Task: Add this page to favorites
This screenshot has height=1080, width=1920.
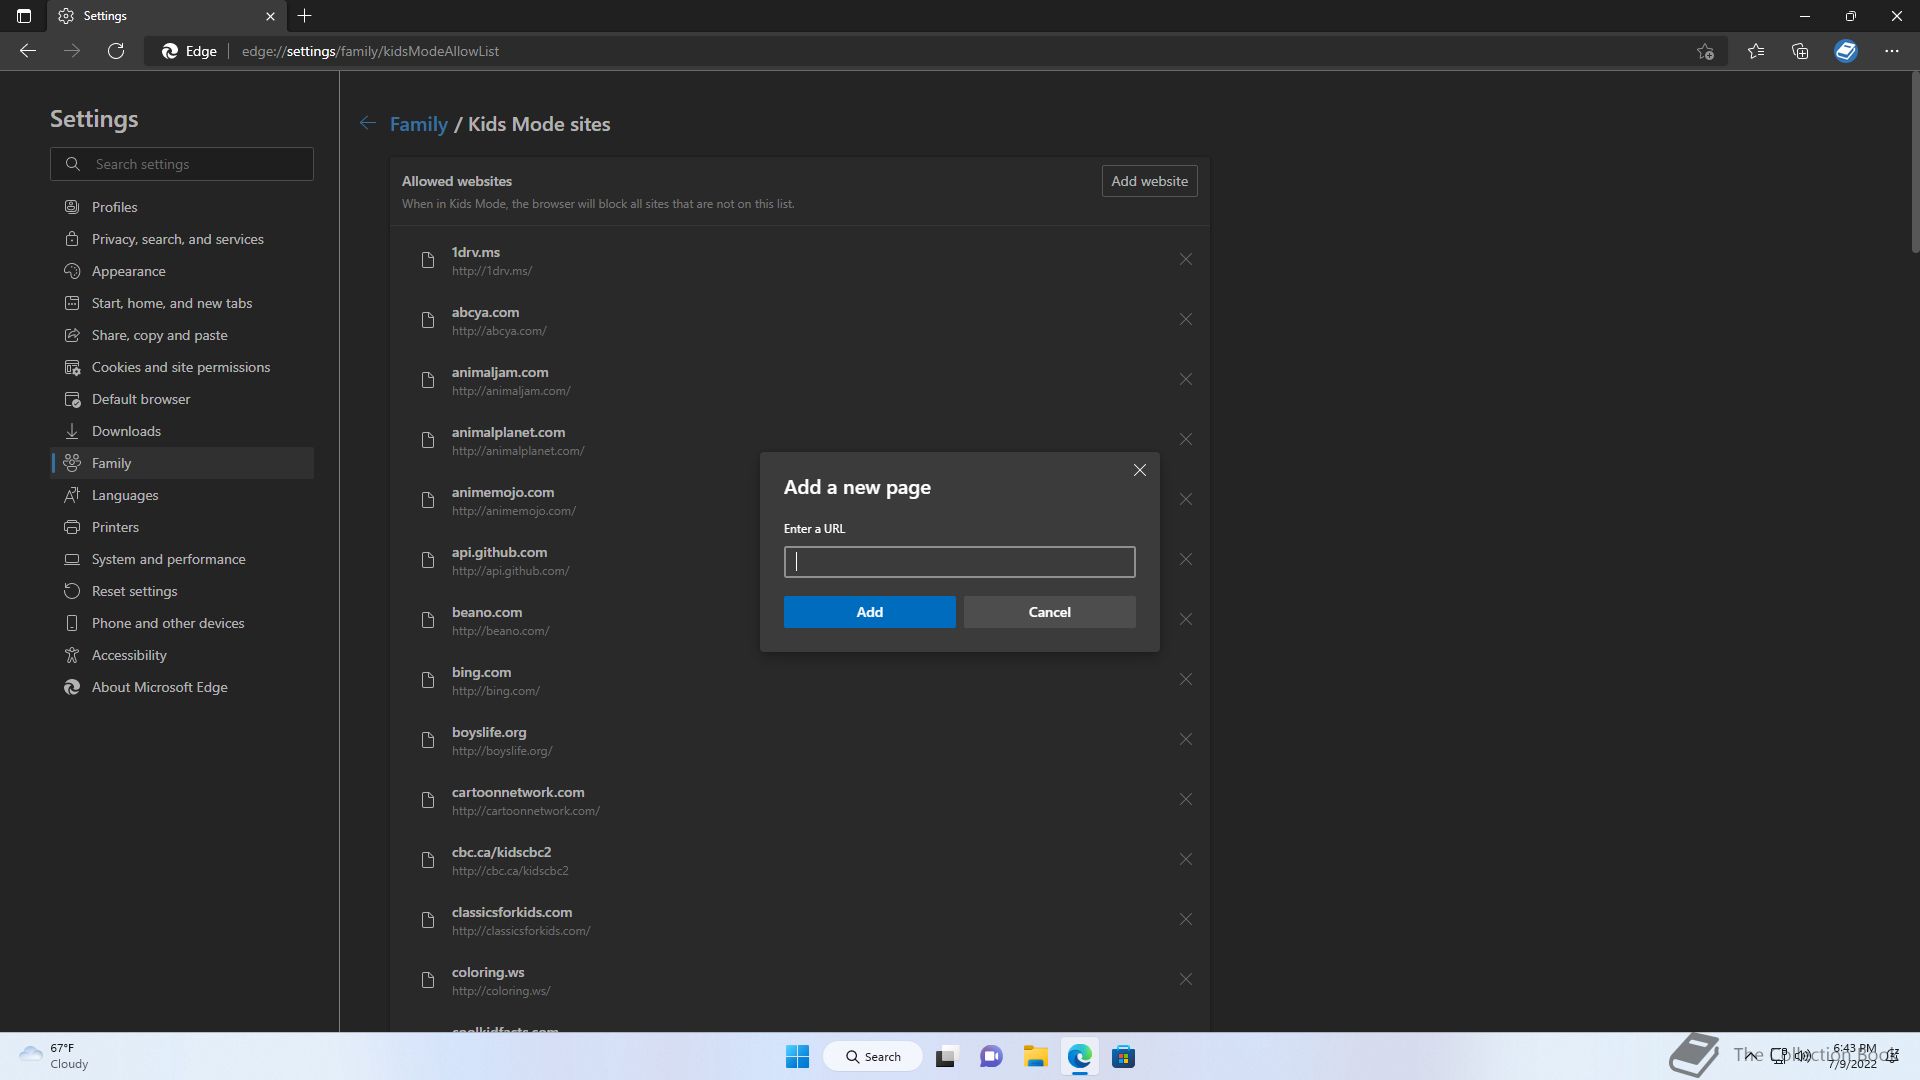Action: (x=1705, y=51)
